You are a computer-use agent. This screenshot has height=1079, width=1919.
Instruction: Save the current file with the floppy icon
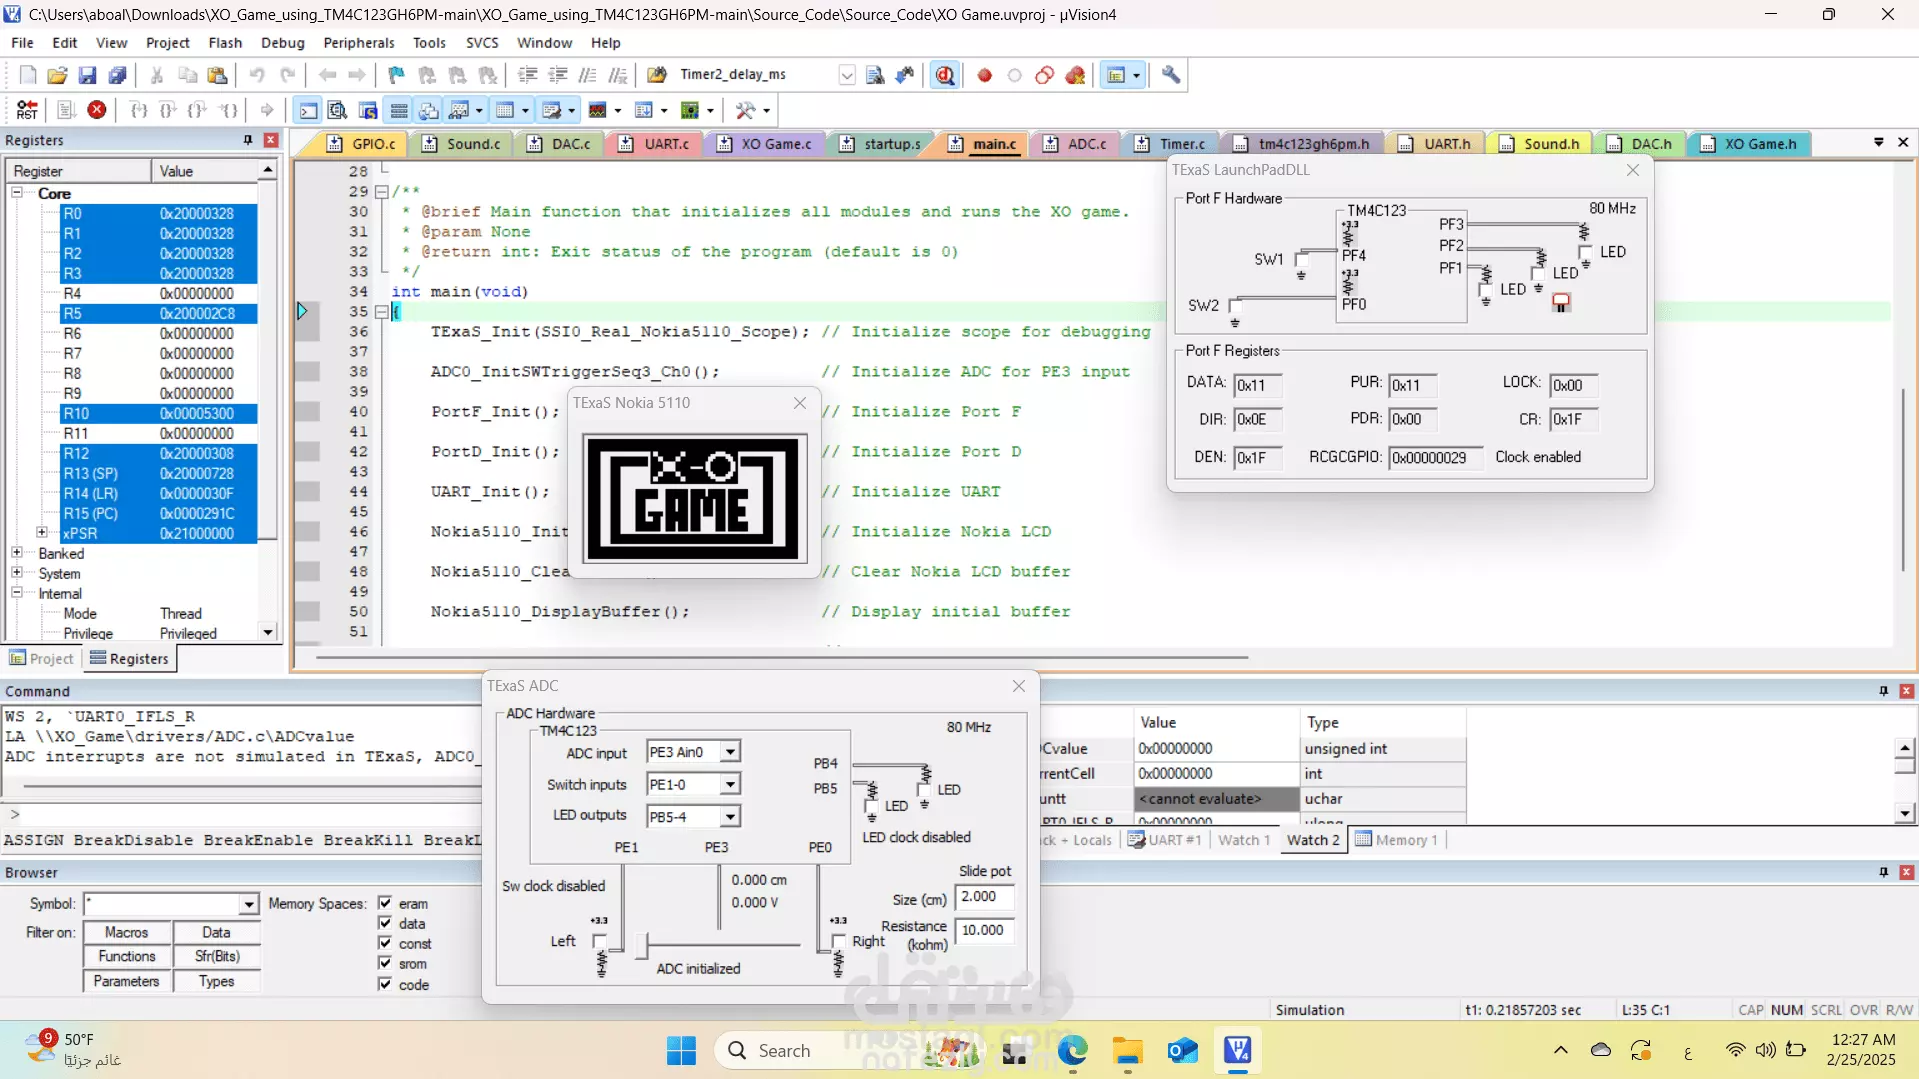pos(87,75)
